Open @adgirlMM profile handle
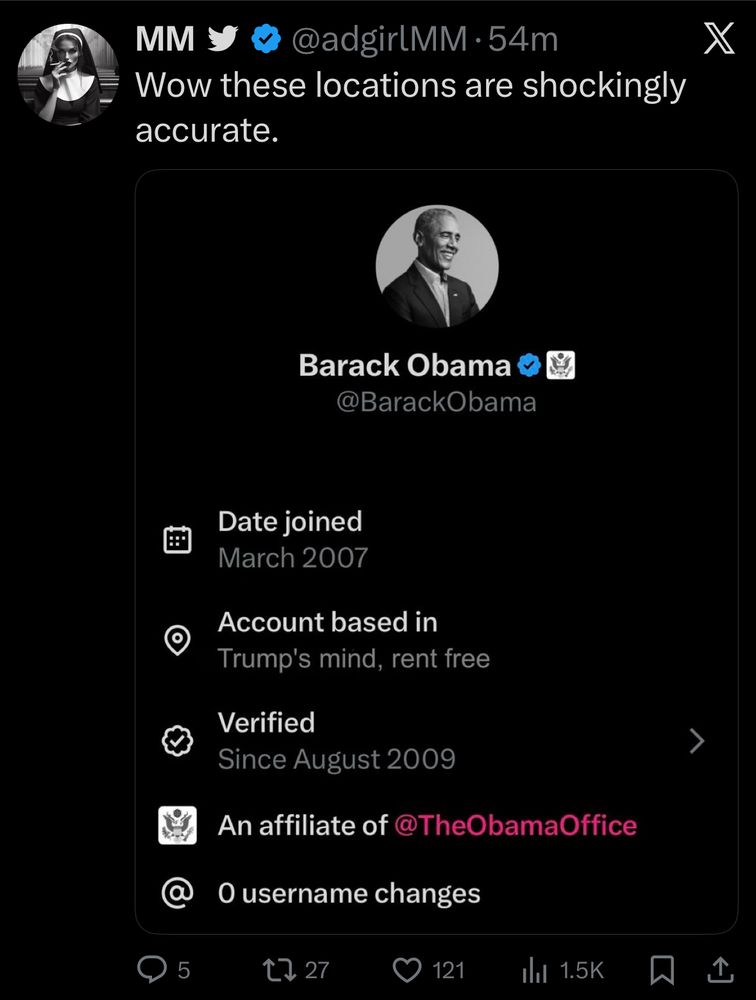 378,39
